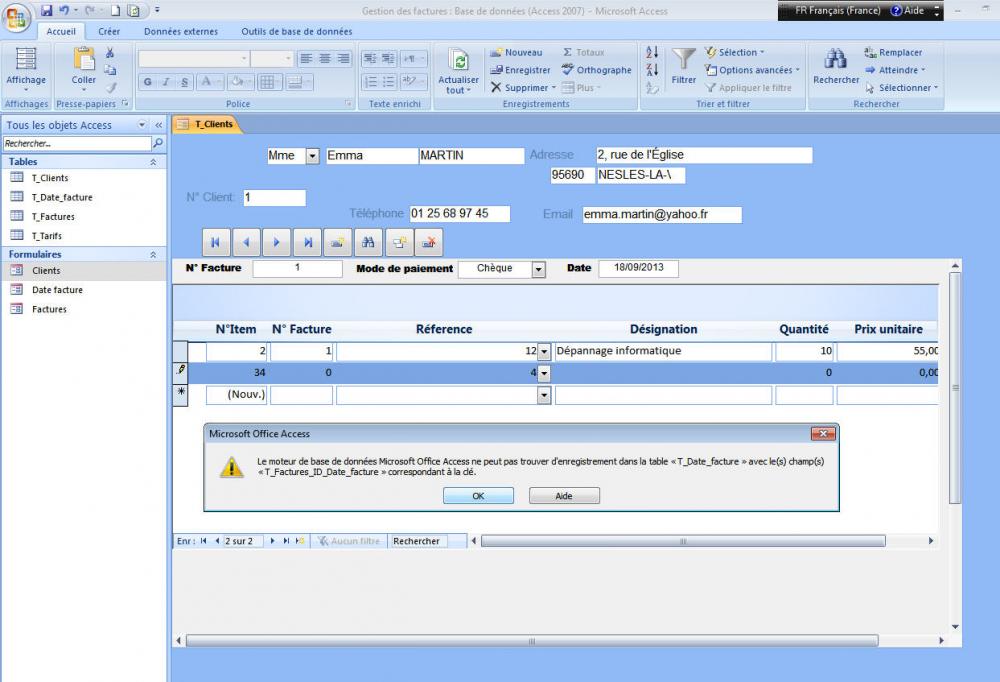Switch to the Créer ribbon tab
1000x682 pixels.
click(109, 31)
